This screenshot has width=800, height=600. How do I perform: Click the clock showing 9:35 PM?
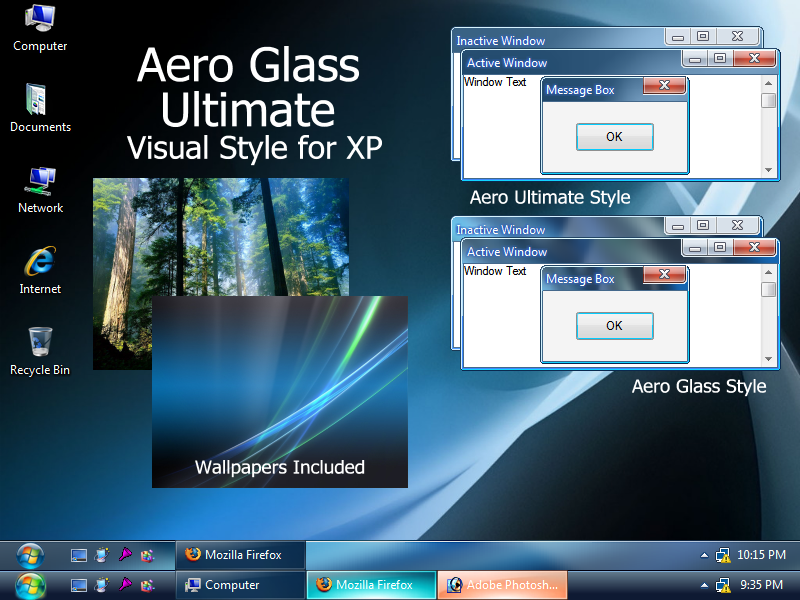pos(762,585)
